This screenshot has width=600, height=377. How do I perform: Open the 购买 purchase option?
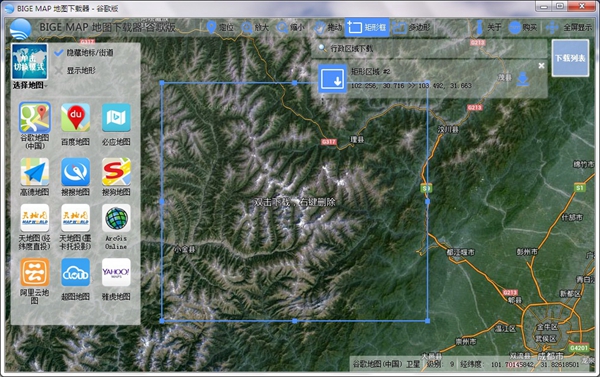(523, 27)
